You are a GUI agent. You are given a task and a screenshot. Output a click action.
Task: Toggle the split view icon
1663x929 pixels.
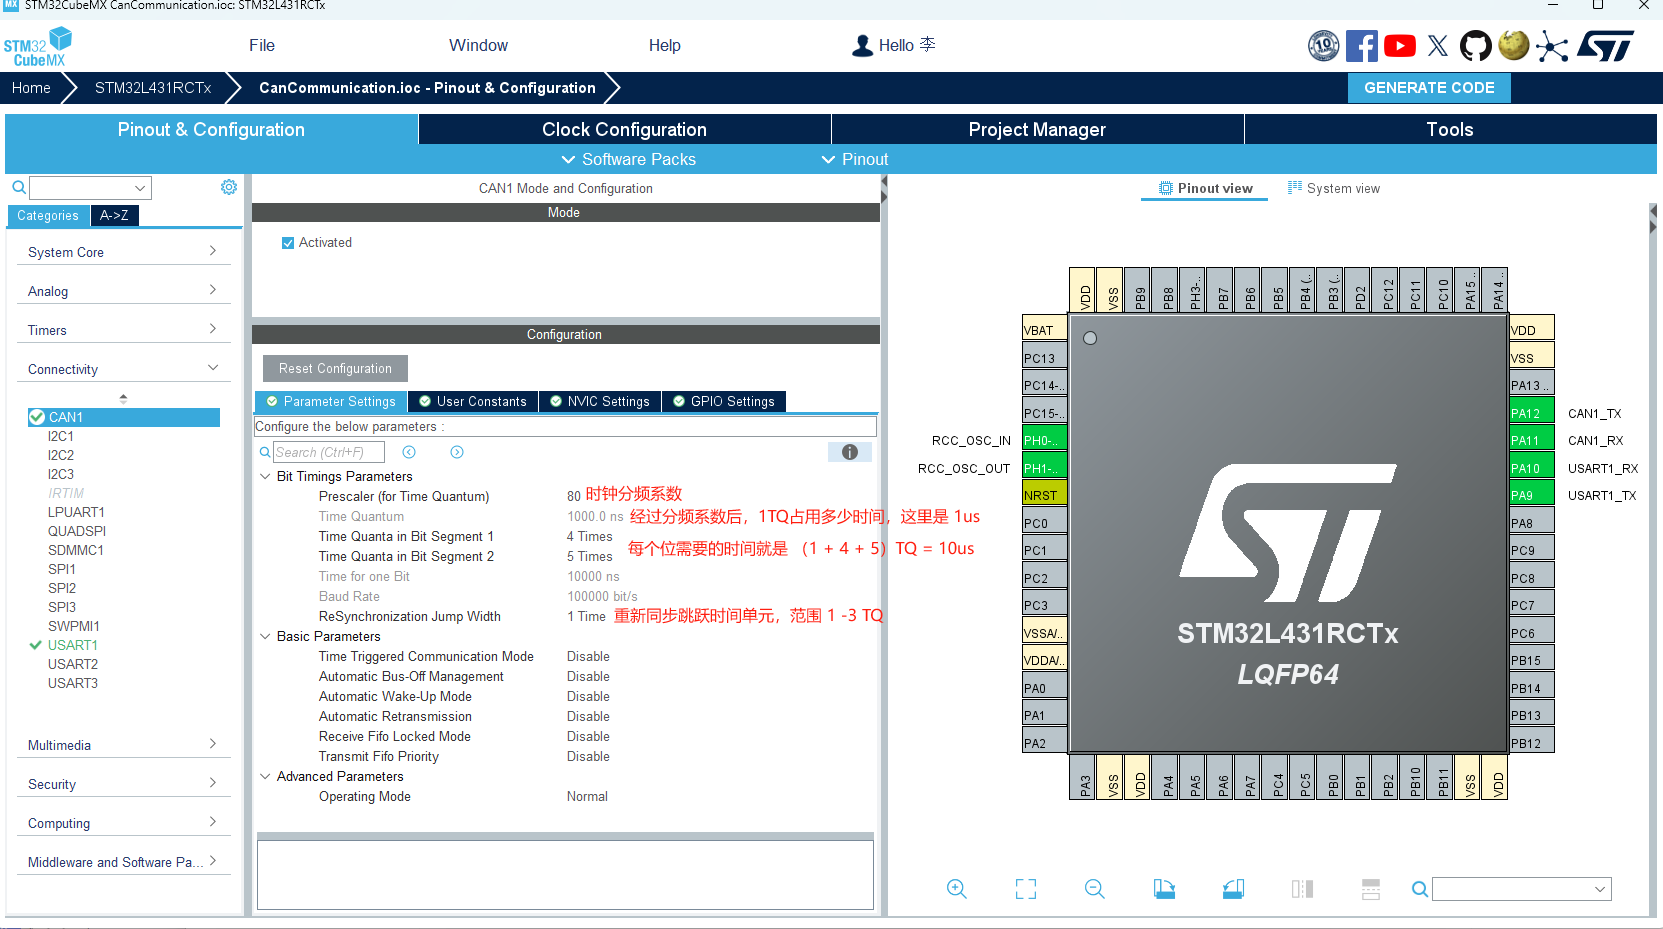pos(1302,889)
